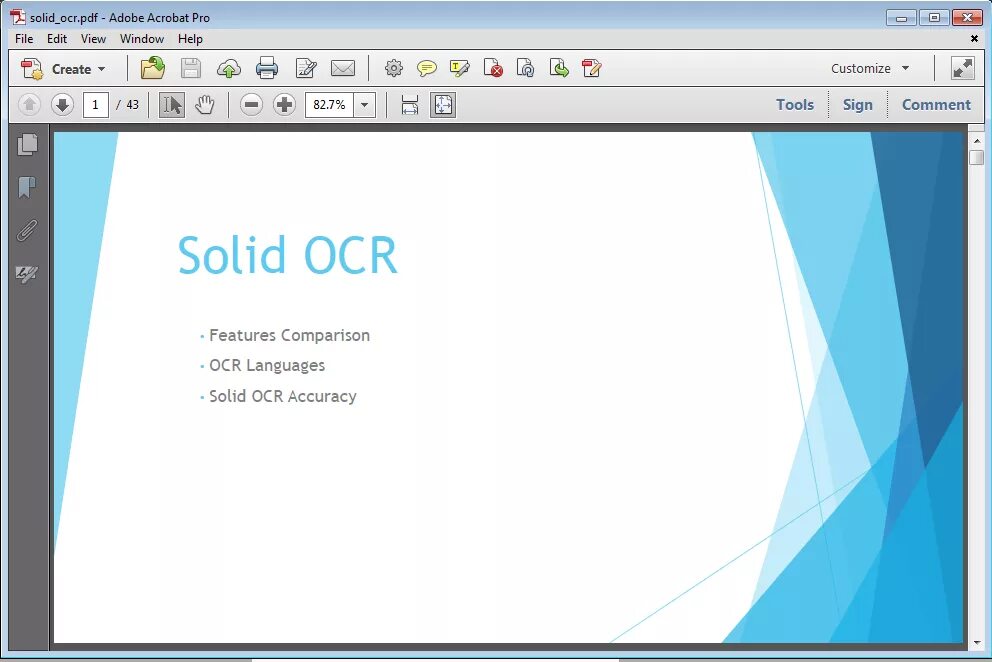
Task: Open the Customize toolbar dropdown
Action: [870, 68]
